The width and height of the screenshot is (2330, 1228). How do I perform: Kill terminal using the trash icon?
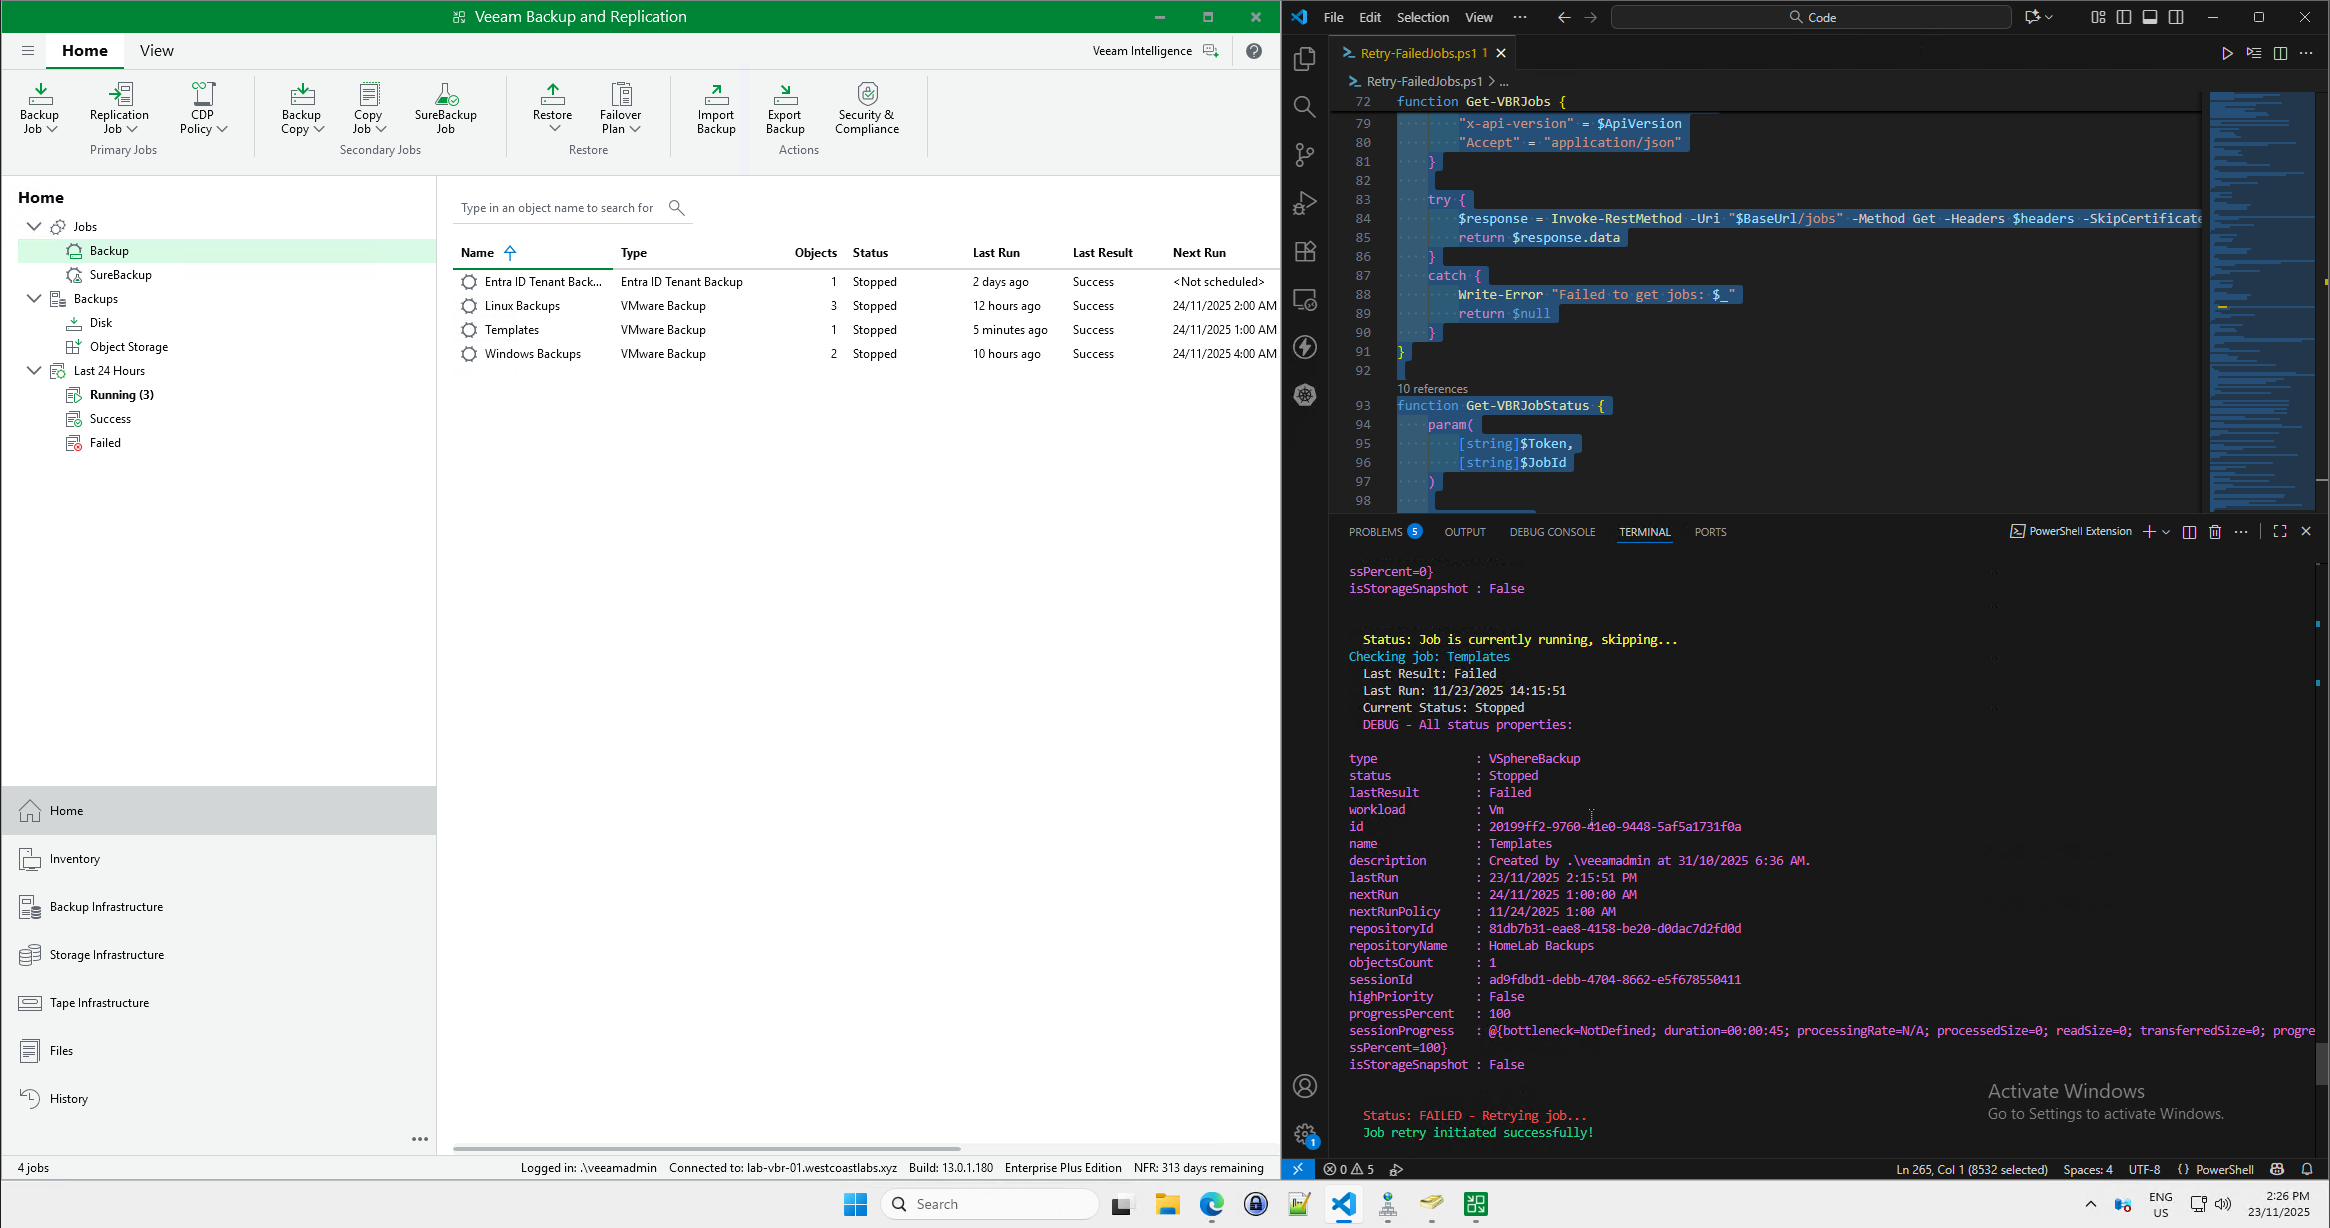click(x=2215, y=532)
